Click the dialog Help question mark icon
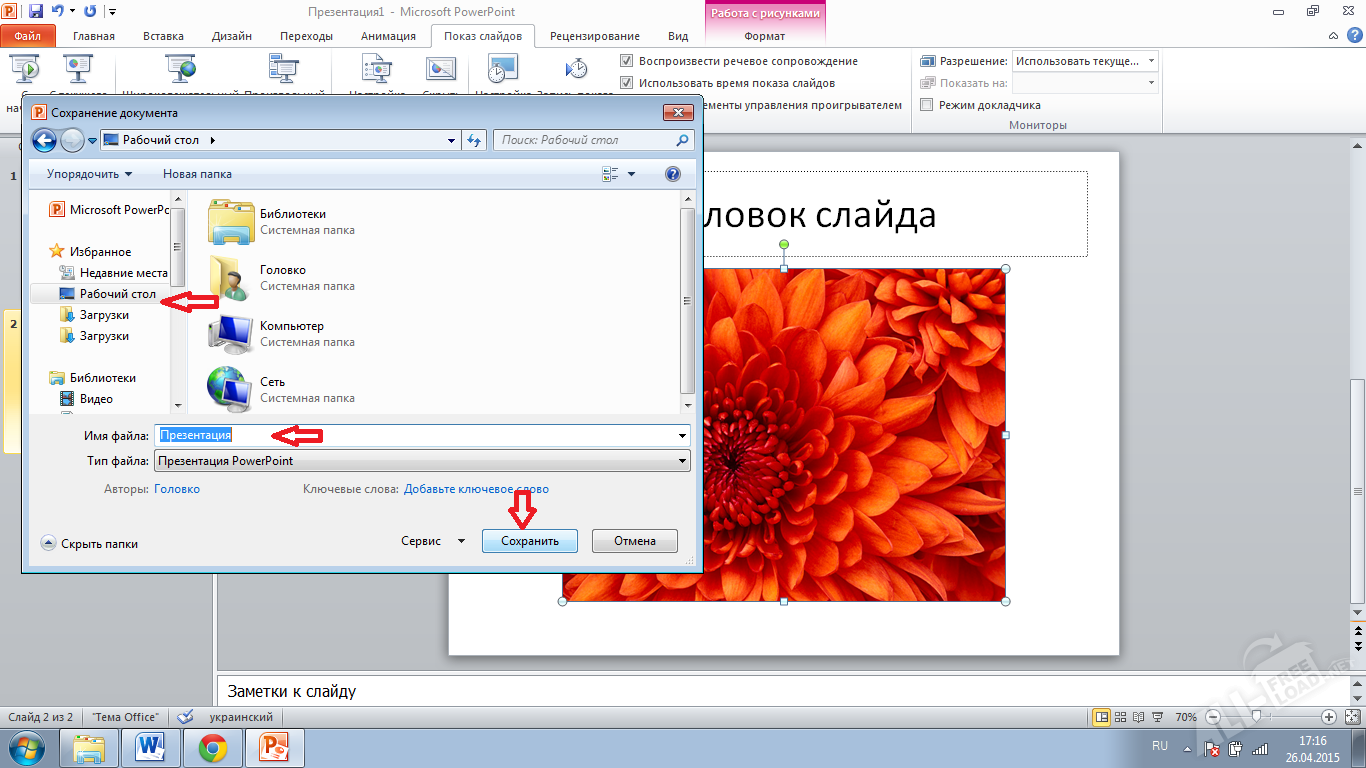Viewport: 1366px width, 768px height. coord(671,173)
